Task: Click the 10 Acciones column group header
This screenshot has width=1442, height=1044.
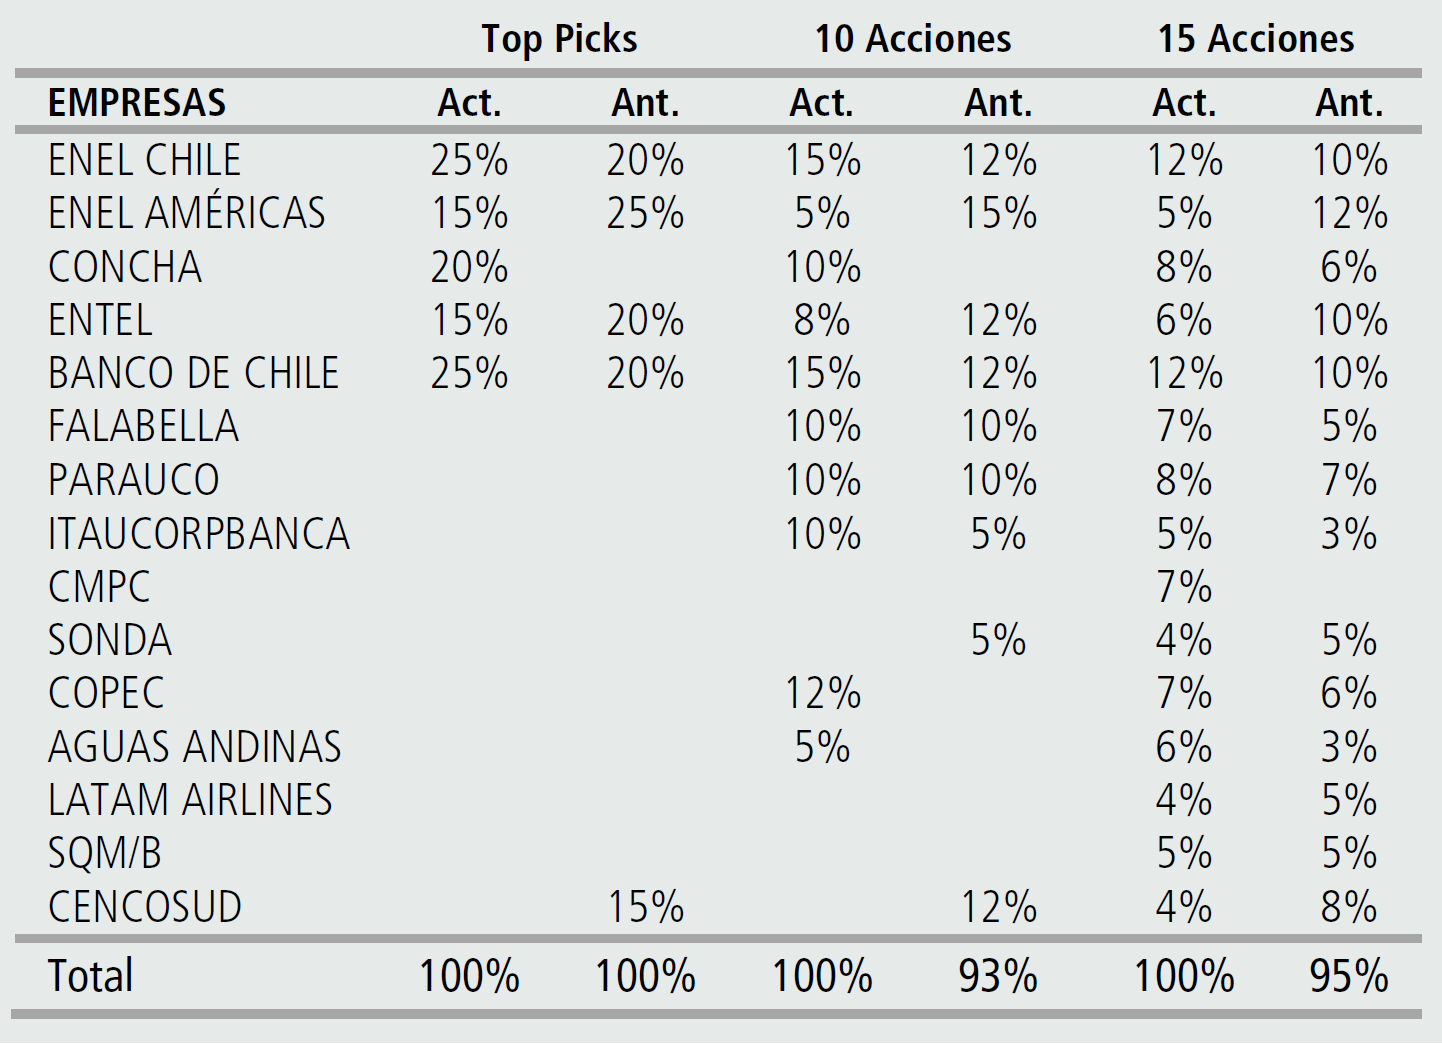Action: click(x=912, y=39)
